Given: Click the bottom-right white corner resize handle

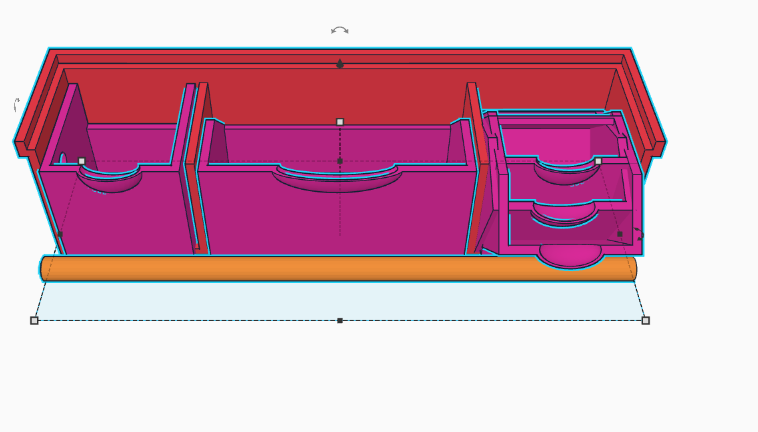Looking at the screenshot, I should 645,320.
